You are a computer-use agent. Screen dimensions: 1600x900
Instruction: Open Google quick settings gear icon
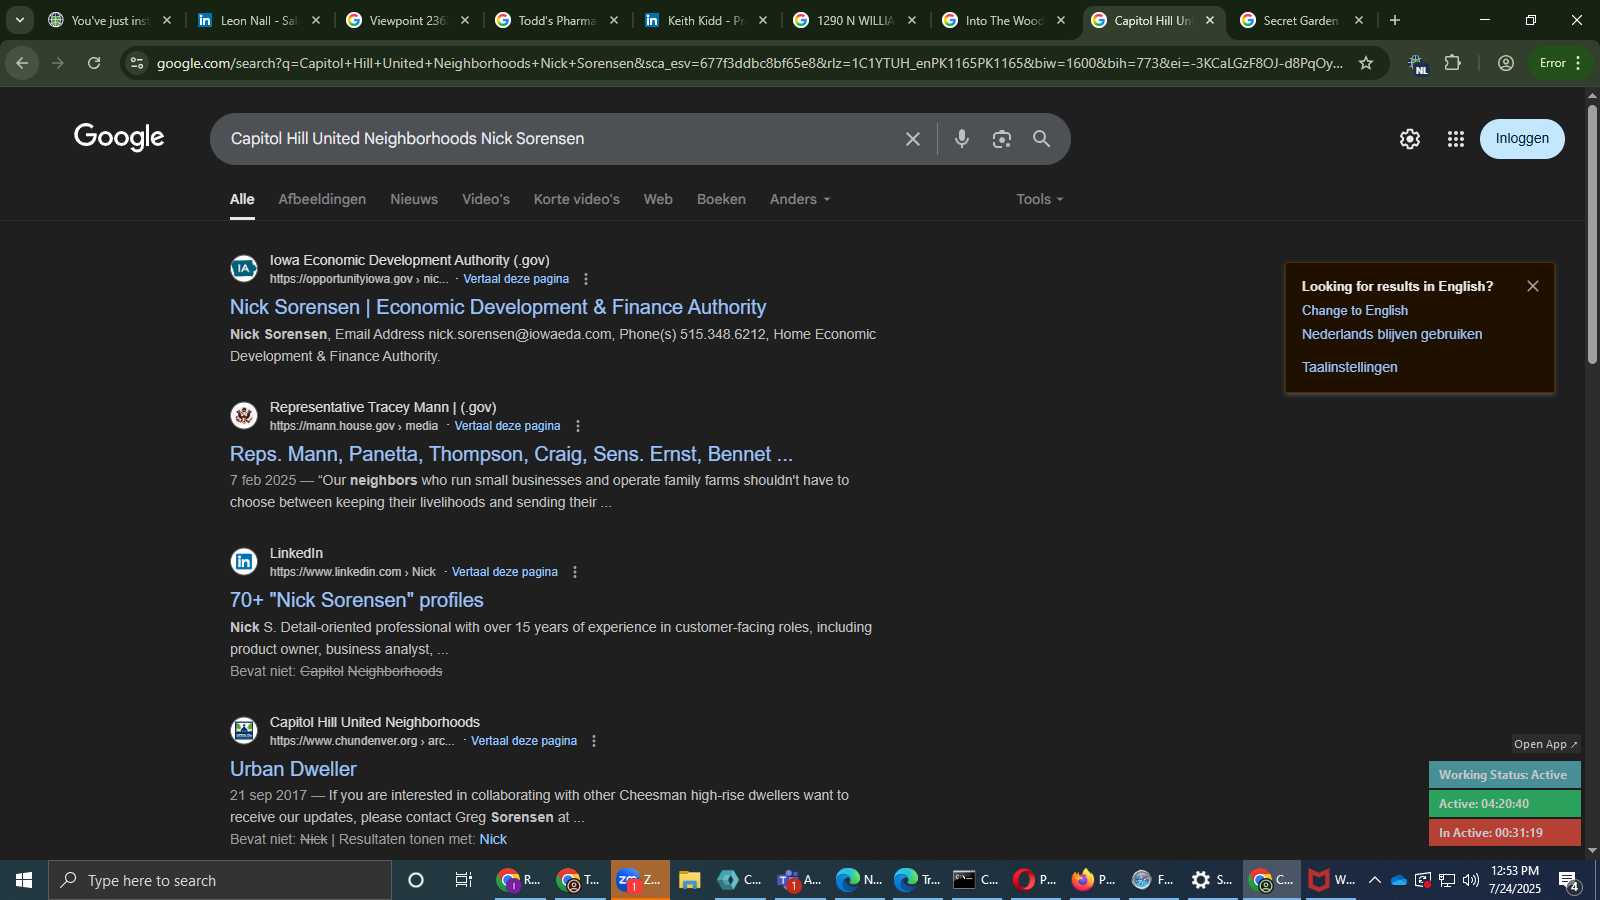(1410, 139)
